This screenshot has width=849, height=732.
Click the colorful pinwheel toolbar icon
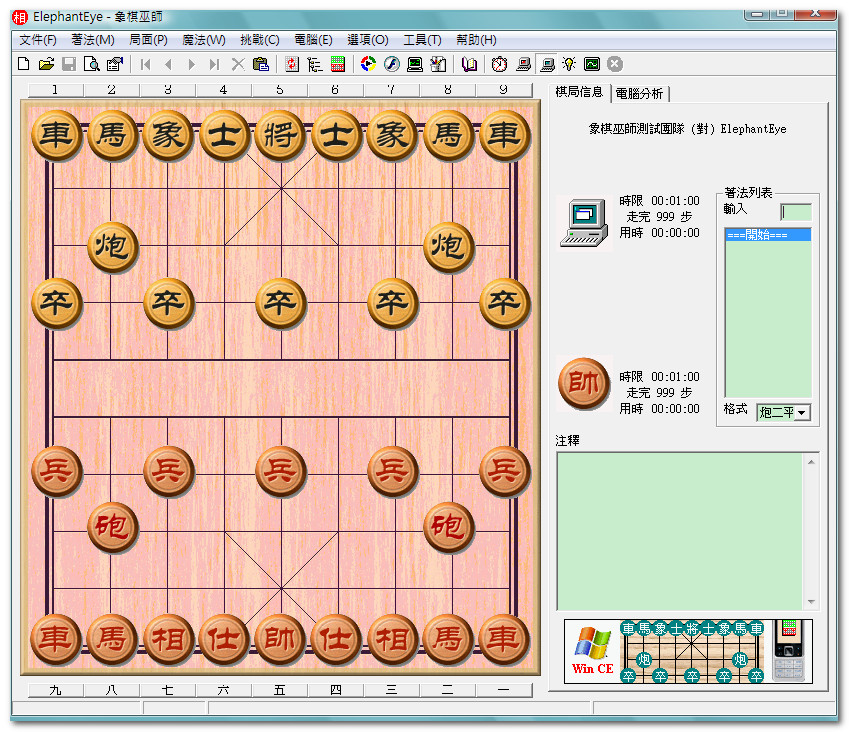[x=368, y=64]
